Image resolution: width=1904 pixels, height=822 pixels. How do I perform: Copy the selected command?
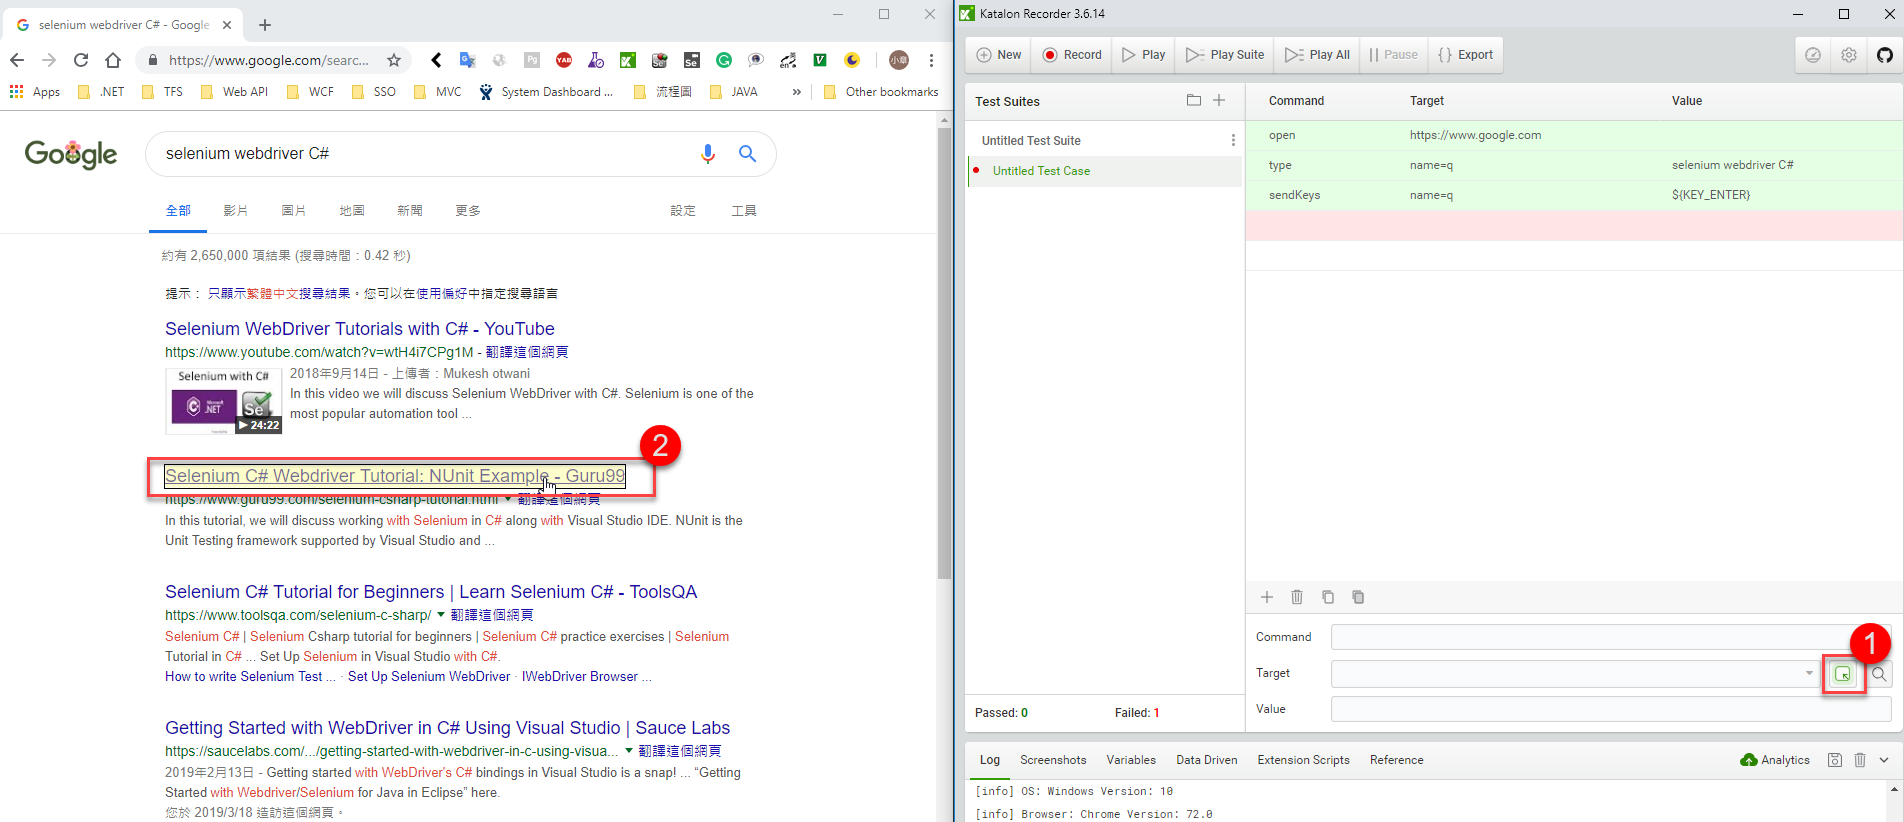tap(1328, 597)
